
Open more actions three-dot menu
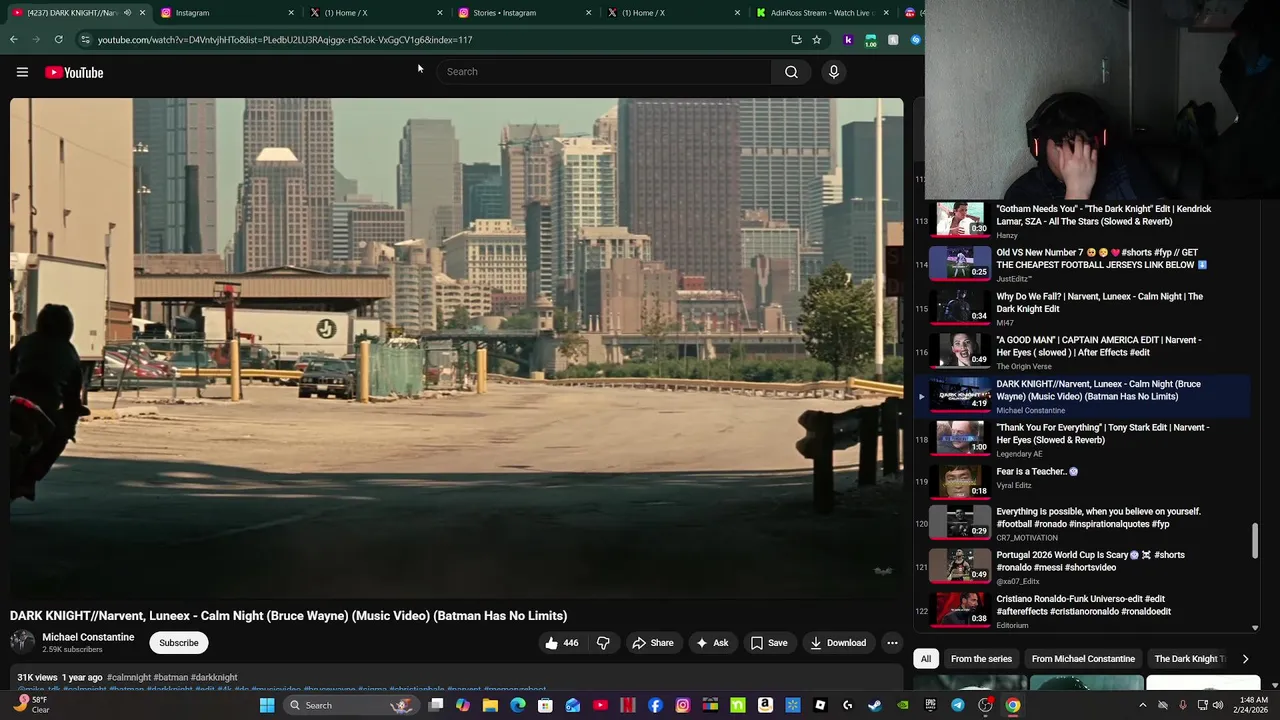(892, 643)
